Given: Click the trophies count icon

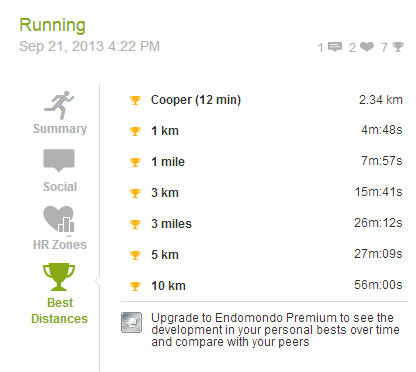Looking at the screenshot, I should coord(398,47).
